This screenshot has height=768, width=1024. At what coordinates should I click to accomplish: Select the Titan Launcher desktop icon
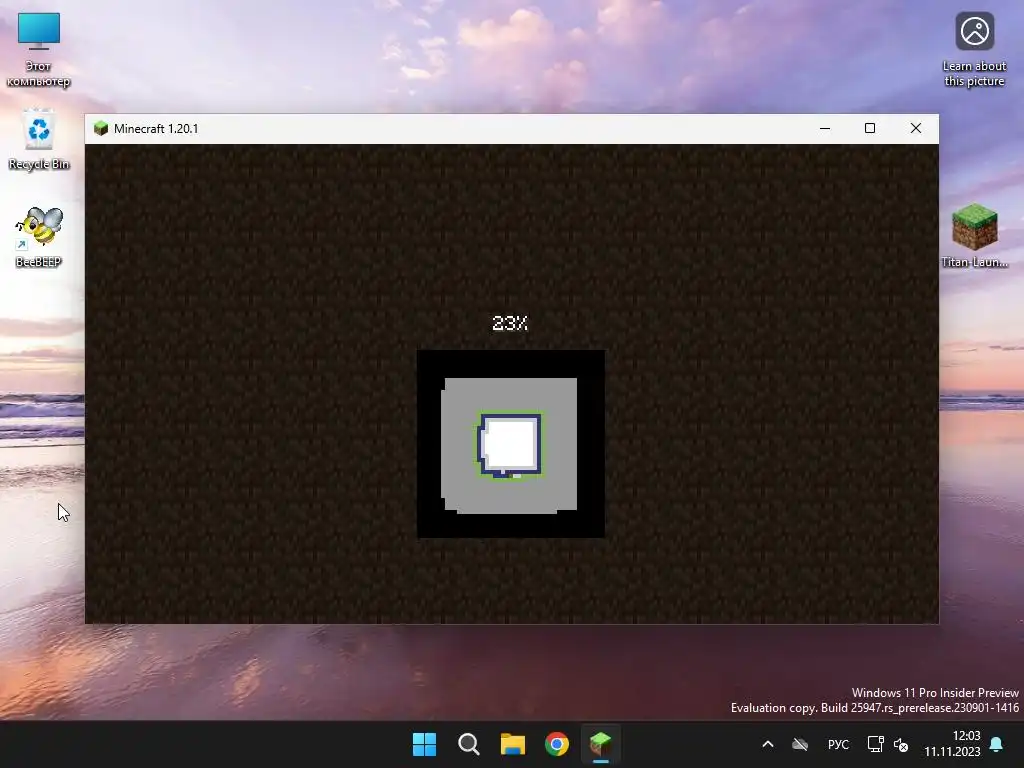click(974, 235)
